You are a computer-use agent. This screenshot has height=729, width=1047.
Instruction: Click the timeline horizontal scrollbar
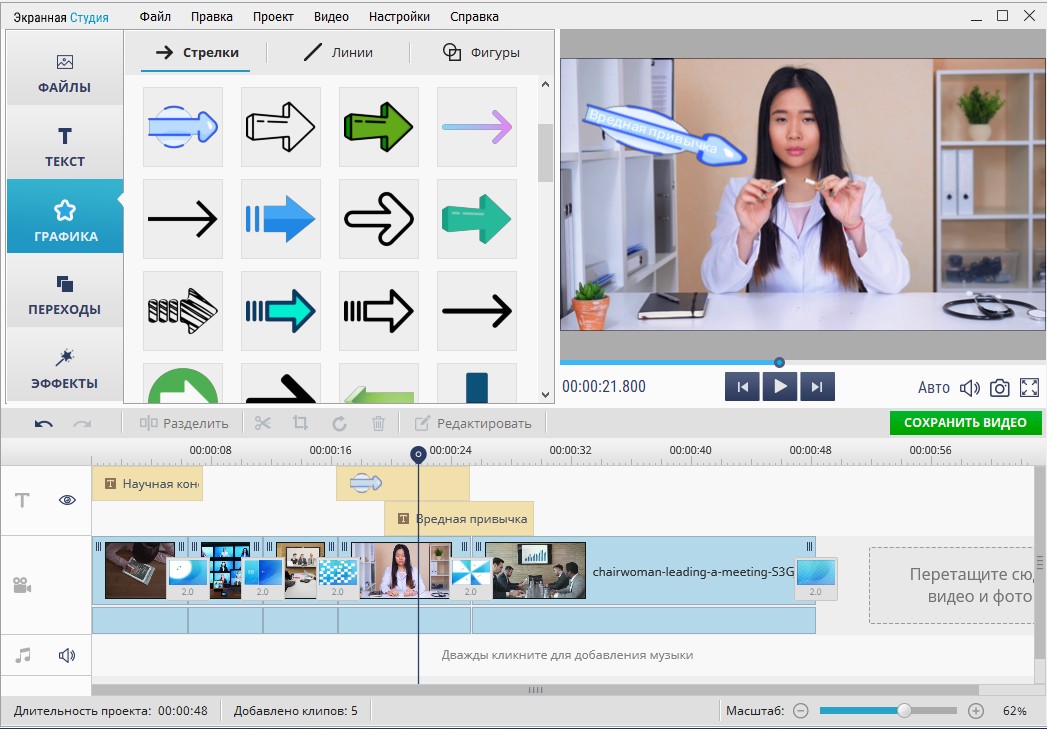tap(535, 690)
